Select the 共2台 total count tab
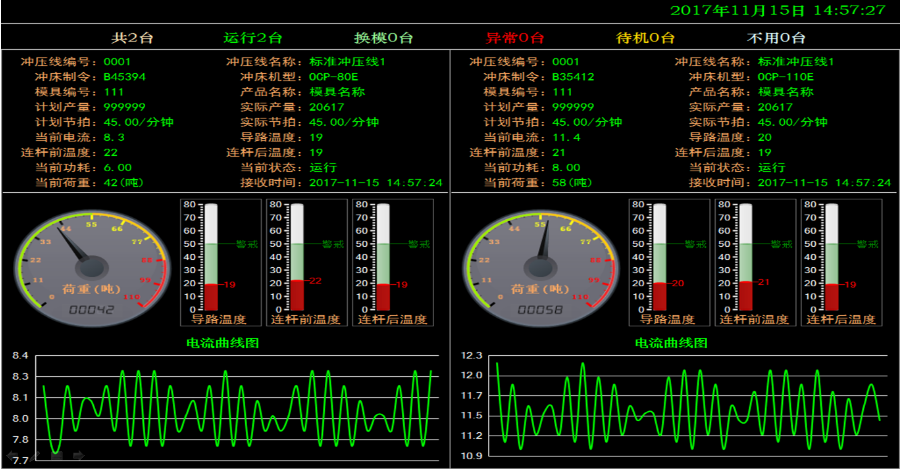 (x=132, y=38)
